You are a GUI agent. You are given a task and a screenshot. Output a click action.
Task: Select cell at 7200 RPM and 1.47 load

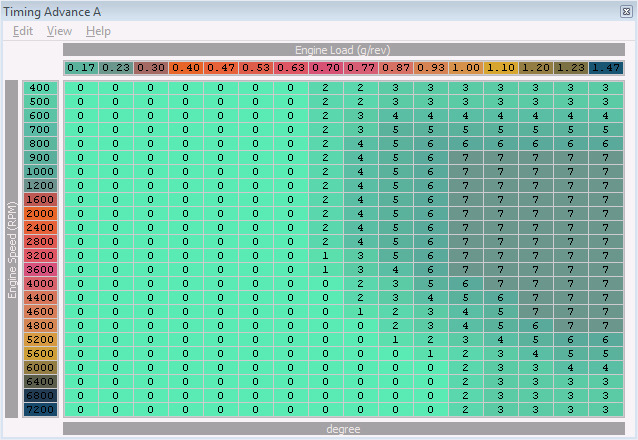click(606, 409)
